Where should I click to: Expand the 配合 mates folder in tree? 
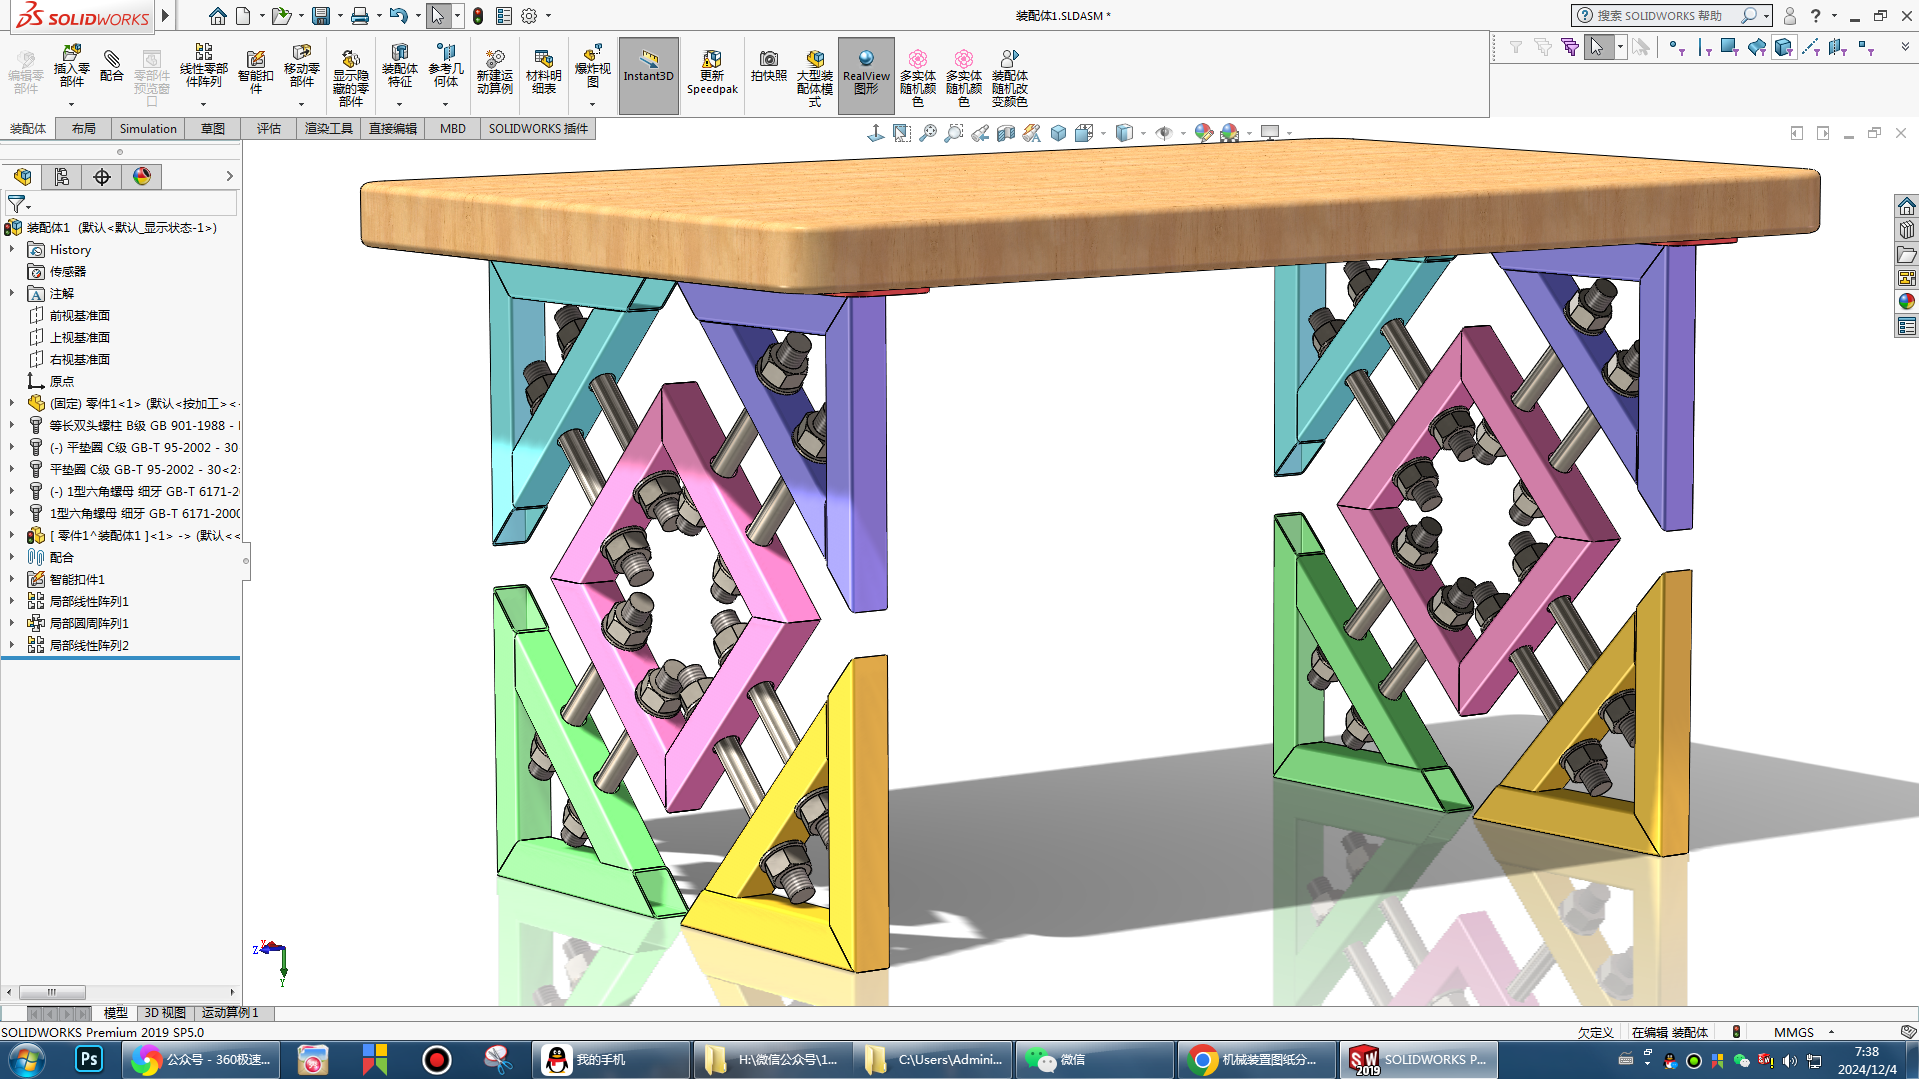(12, 557)
